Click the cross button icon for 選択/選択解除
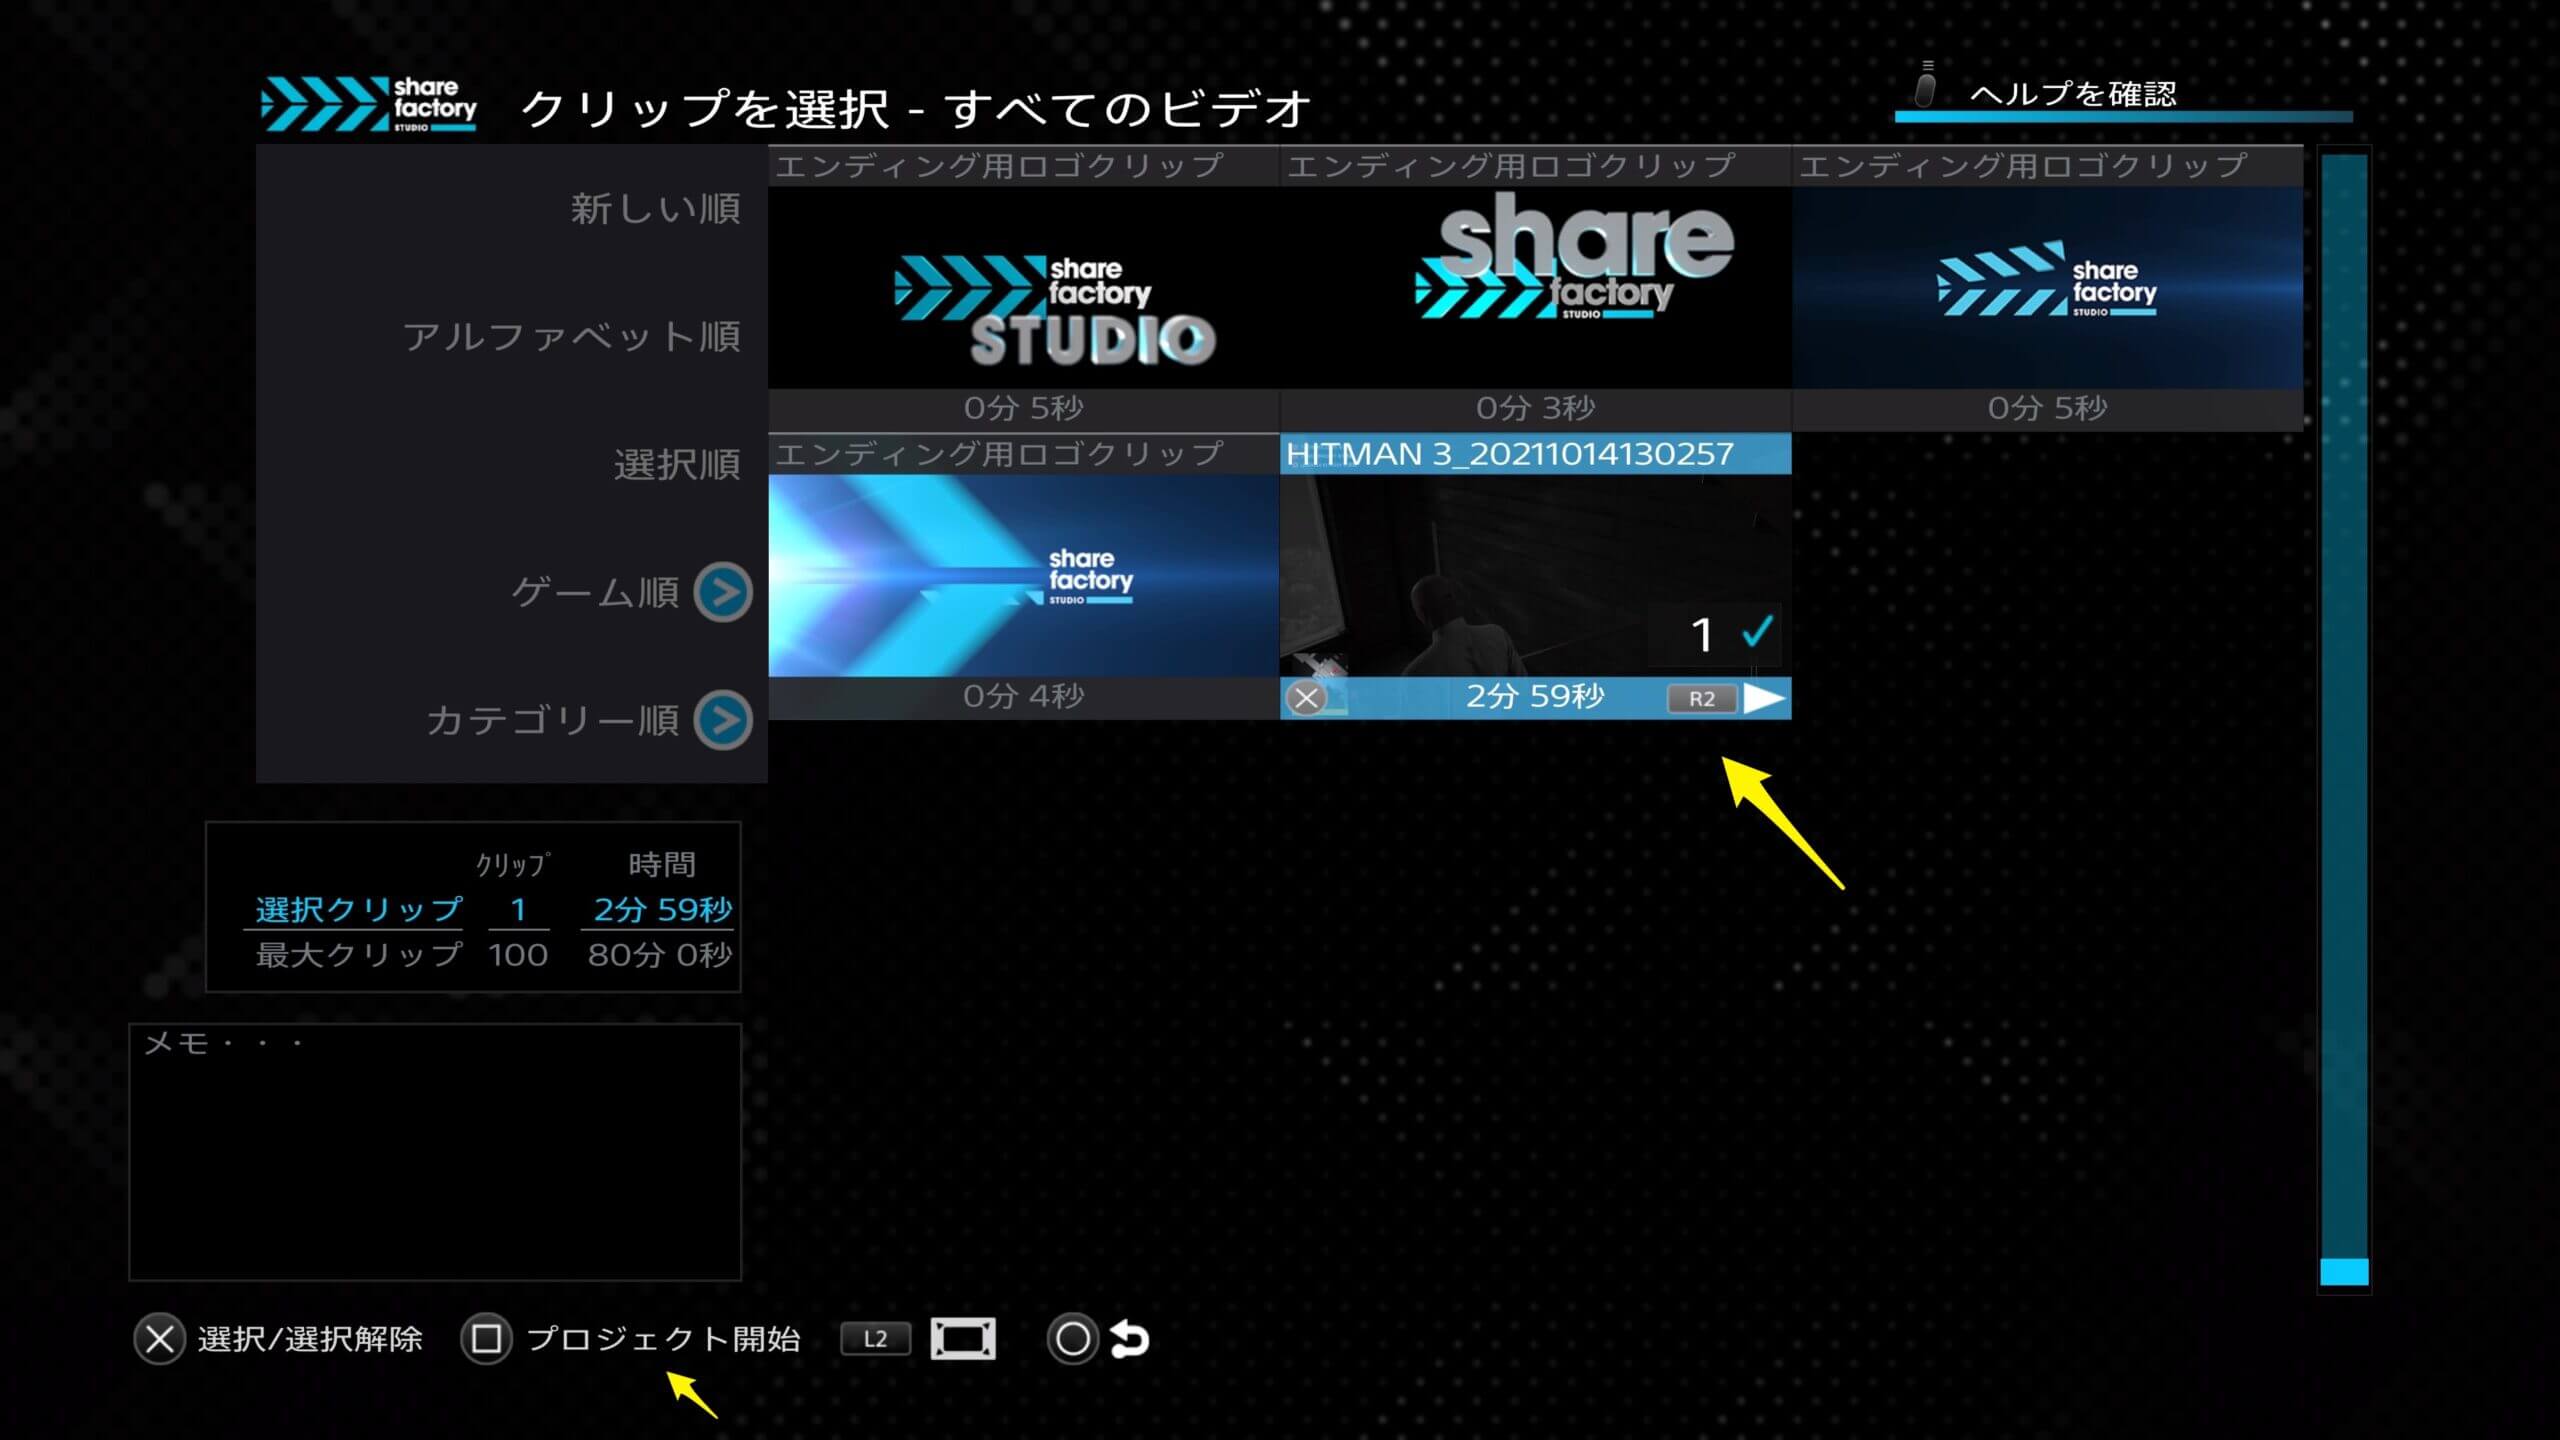Viewport: 2560px width, 1440px height. tap(159, 1339)
